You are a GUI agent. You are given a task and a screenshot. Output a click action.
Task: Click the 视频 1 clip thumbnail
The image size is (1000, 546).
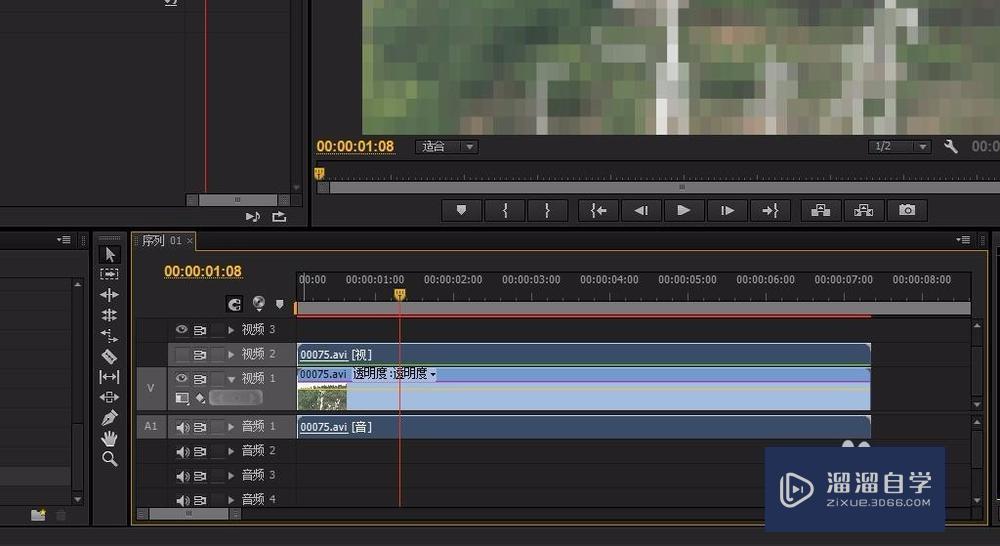(x=322, y=397)
